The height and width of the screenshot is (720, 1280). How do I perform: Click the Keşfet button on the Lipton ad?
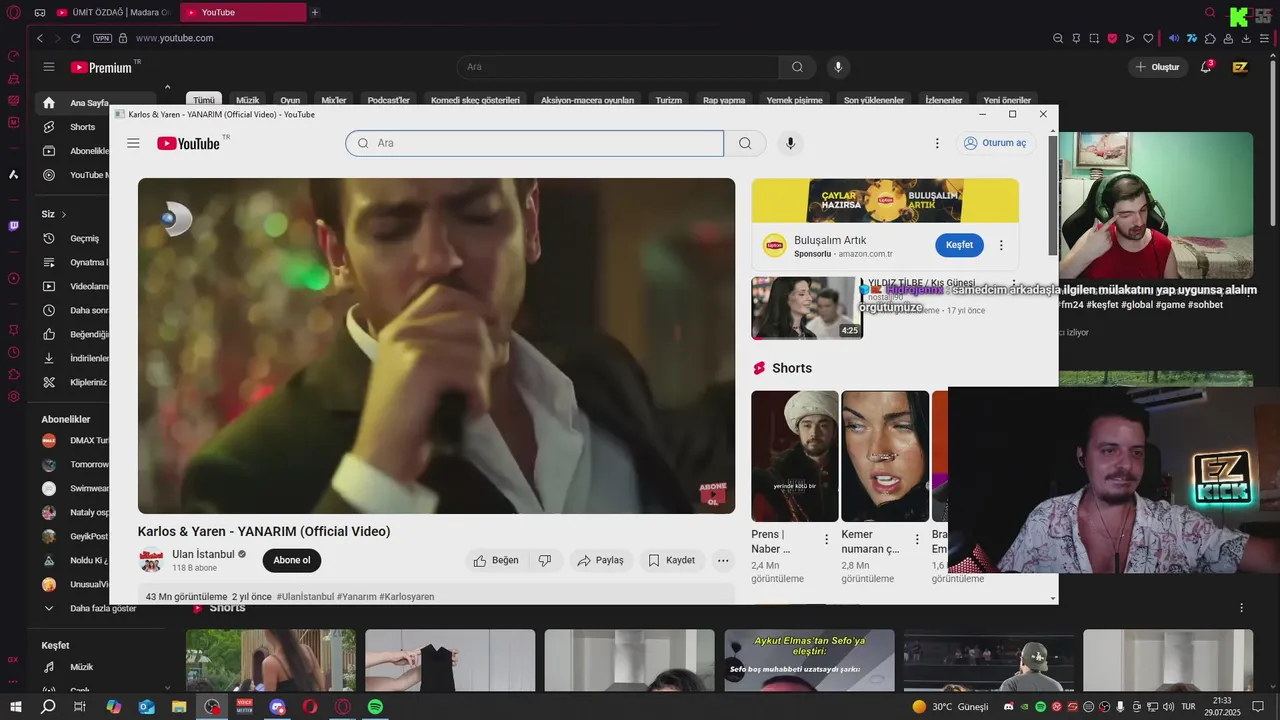click(x=959, y=245)
